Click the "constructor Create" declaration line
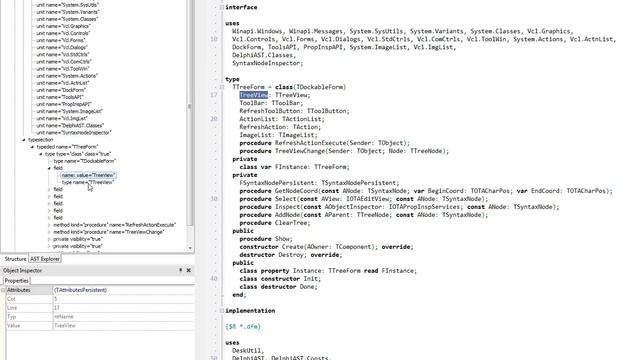Screen dimensions: 640x360 [x=326, y=247]
